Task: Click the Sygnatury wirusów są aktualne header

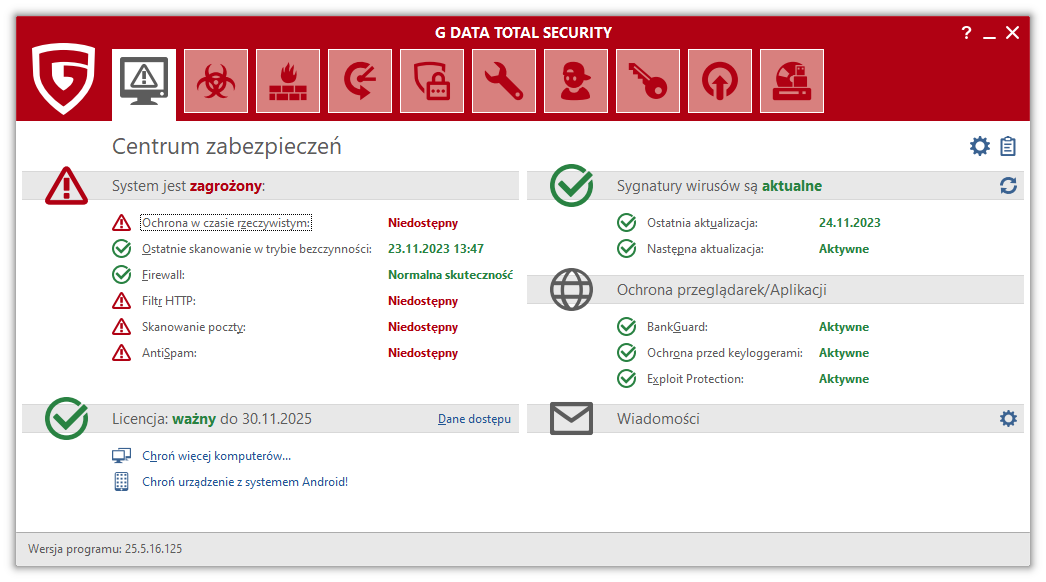Action: tap(719, 186)
